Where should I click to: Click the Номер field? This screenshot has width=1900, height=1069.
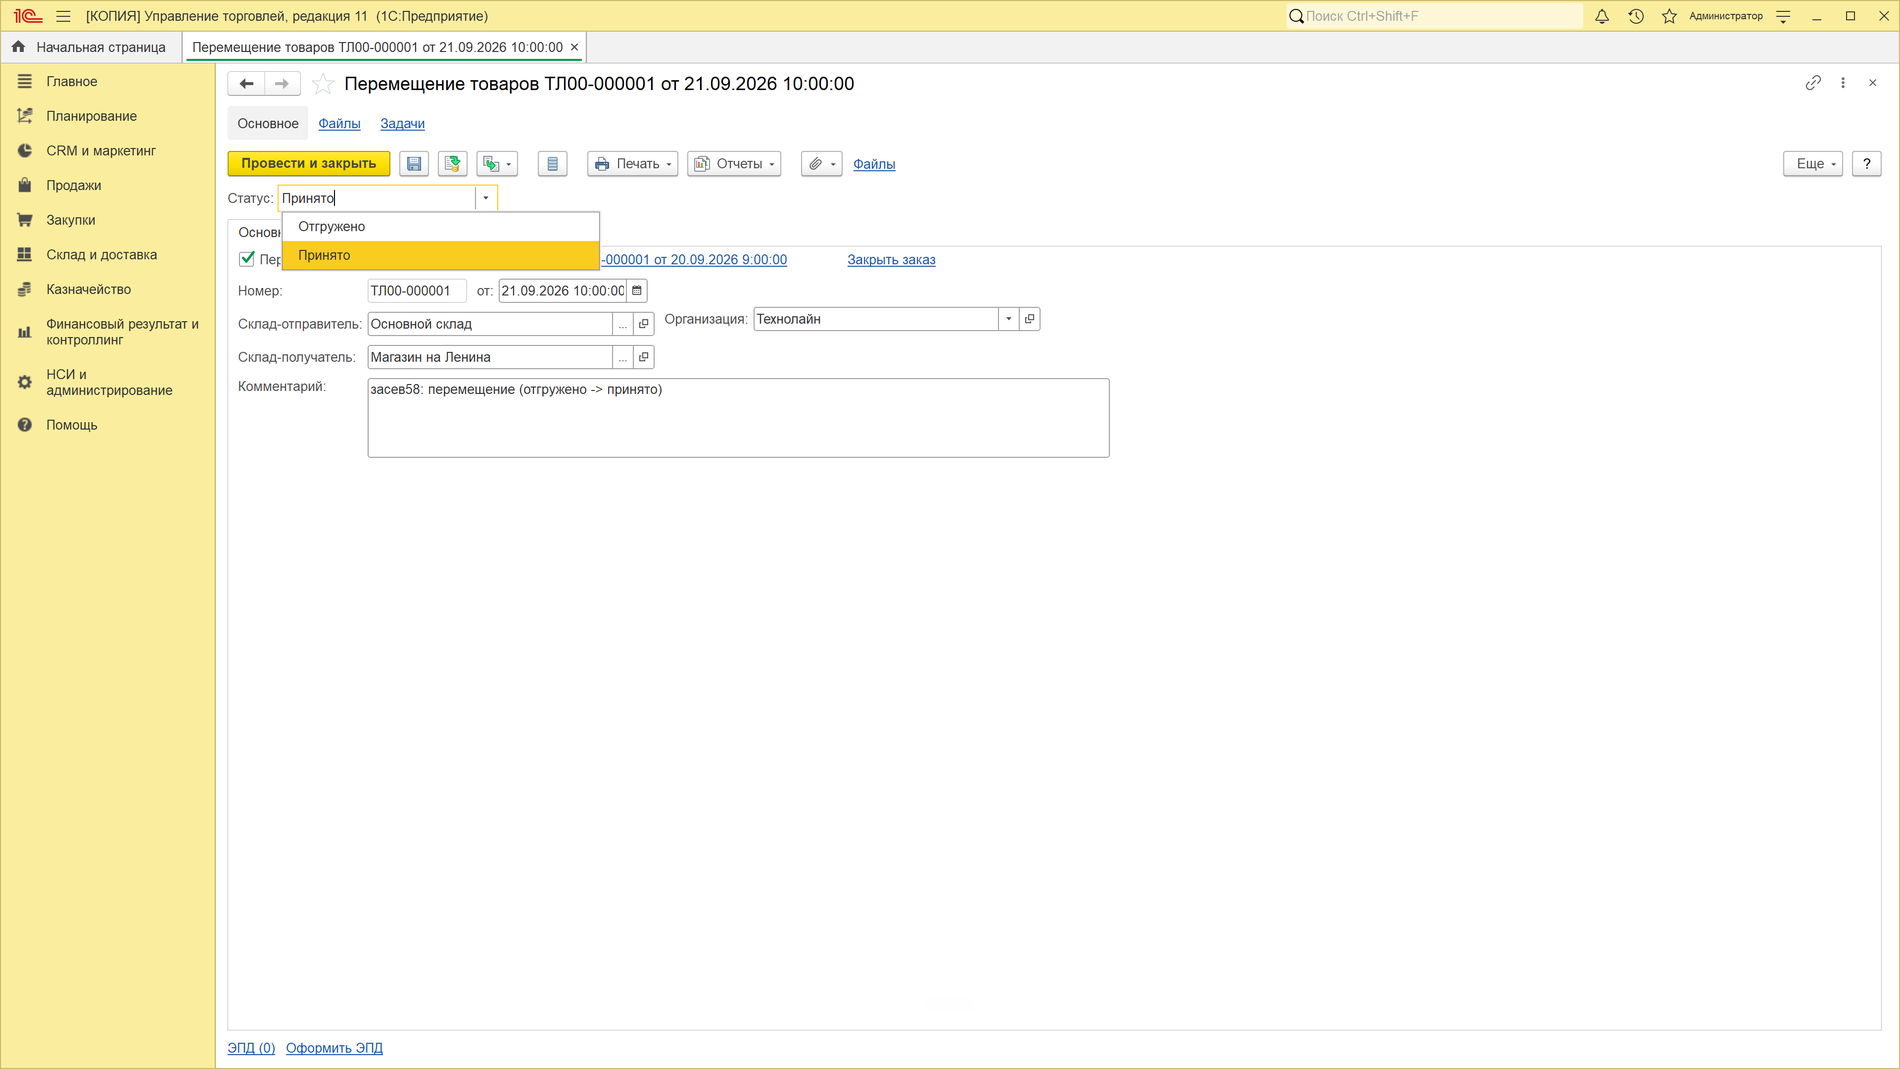tap(417, 291)
